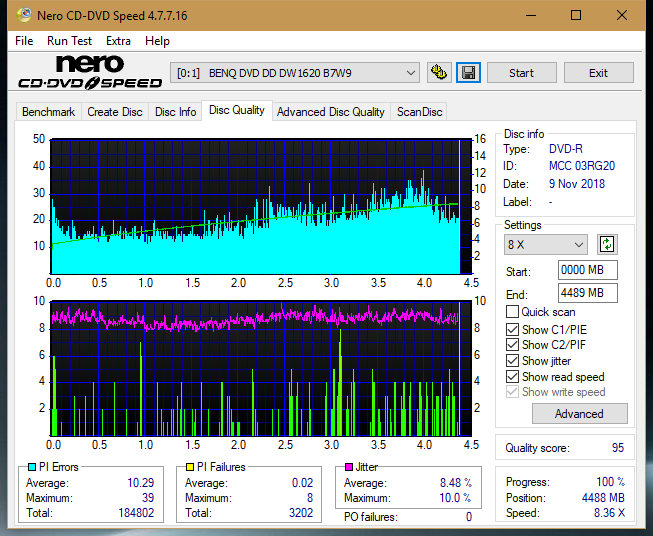The width and height of the screenshot is (653, 536).
Task: Click the Exit button
Action: 598,73
